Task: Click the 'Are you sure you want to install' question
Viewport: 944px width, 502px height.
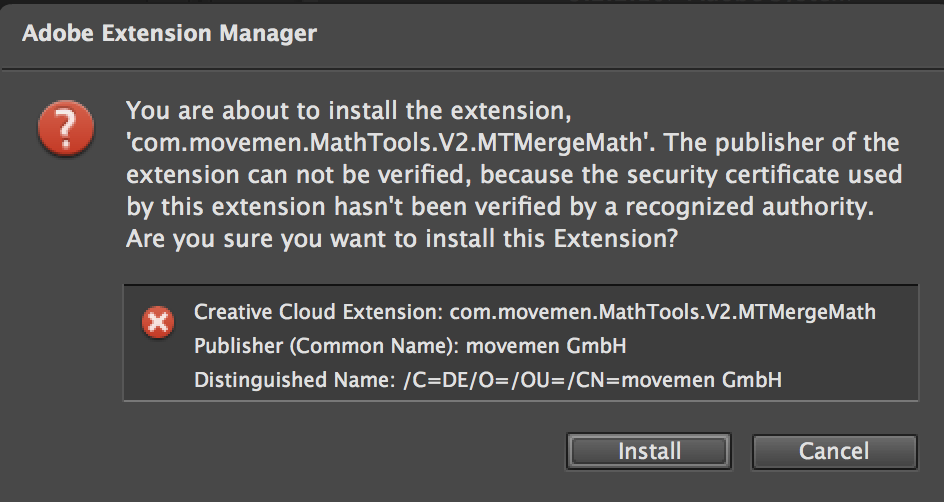Action: (402, 238)
